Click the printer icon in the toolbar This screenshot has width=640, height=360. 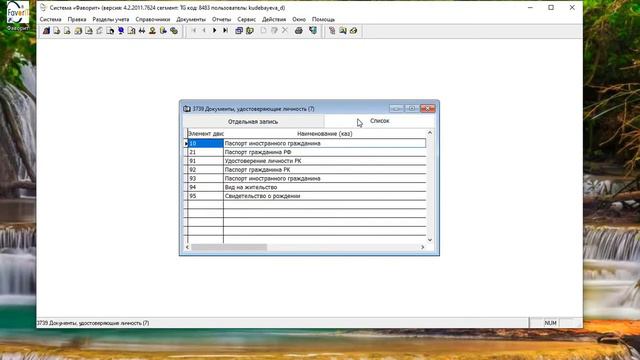point(299,31)
